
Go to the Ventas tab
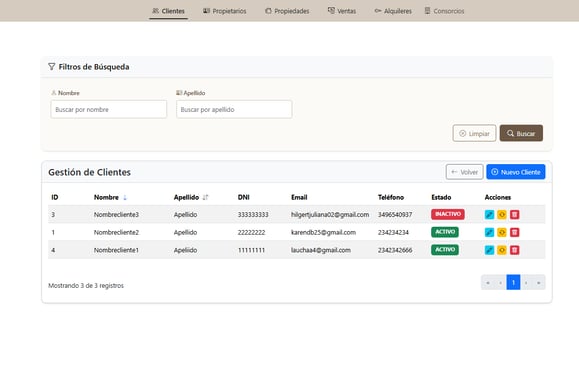(342, 11)
